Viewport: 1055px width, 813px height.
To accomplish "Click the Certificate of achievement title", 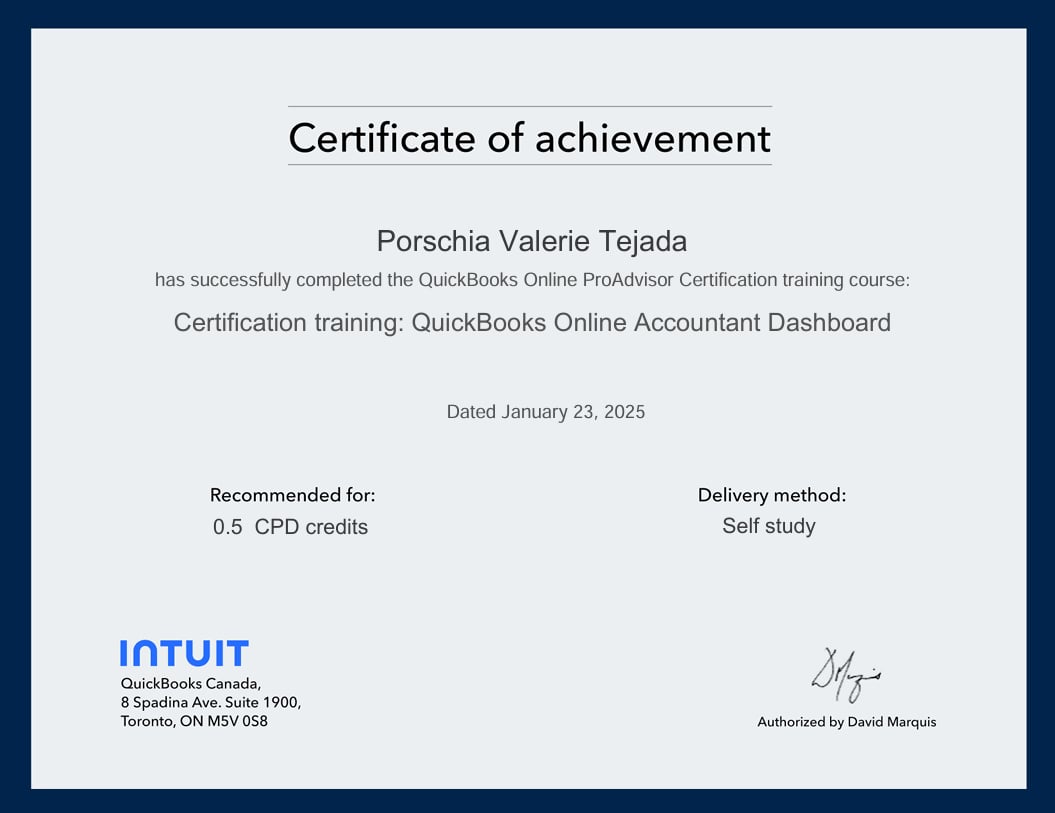I will pyautogui.click(x=529, y=138).
